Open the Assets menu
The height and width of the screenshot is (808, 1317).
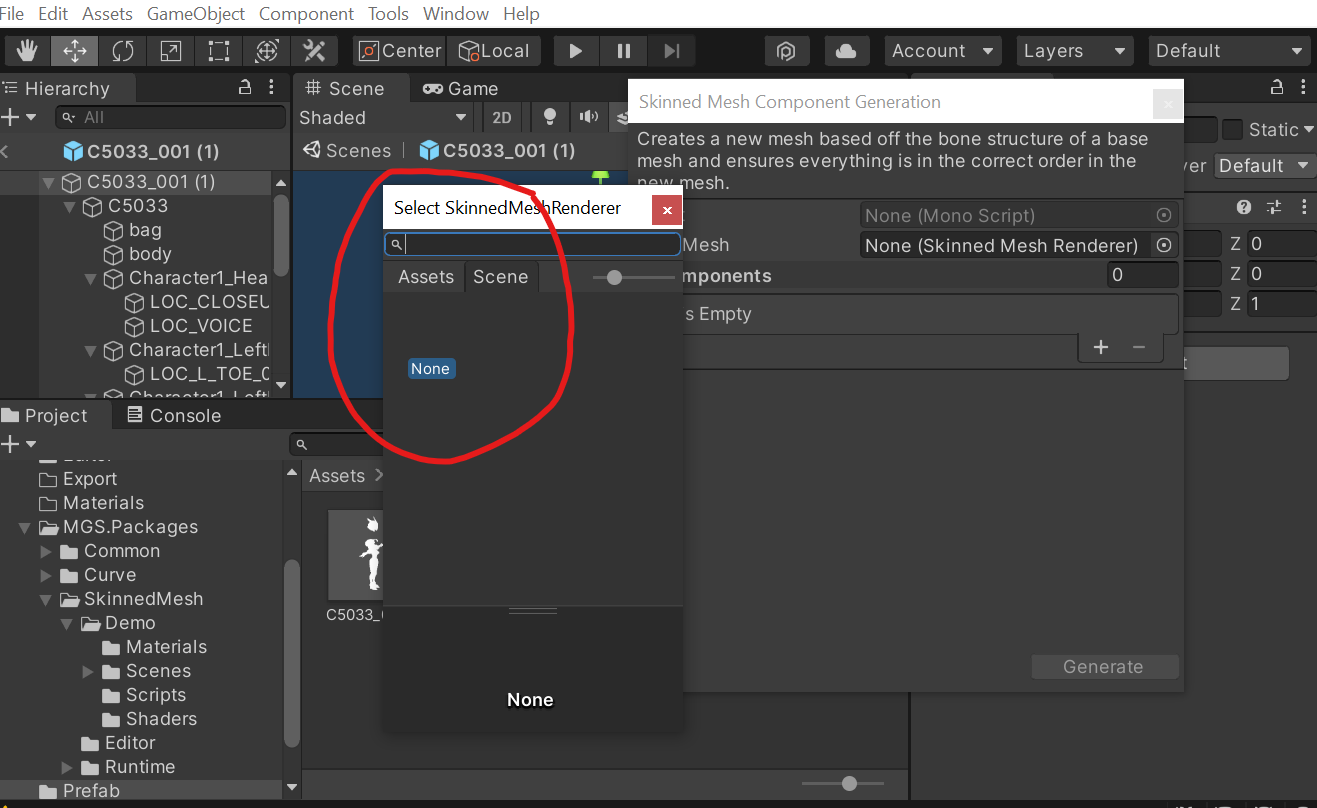107,14
